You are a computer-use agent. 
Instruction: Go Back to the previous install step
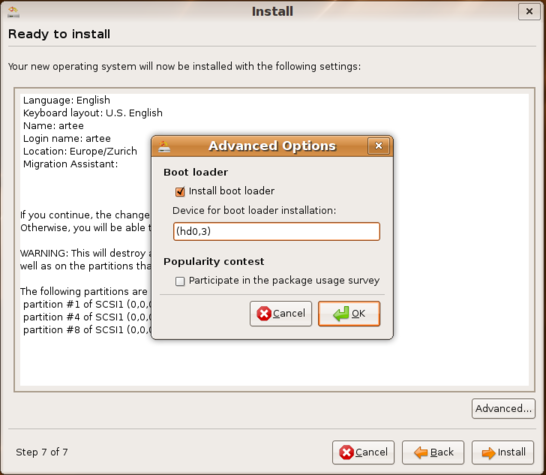pos(433,452)
